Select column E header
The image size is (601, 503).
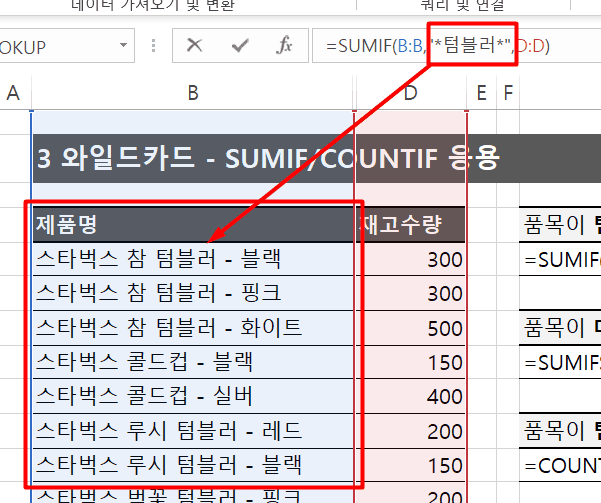(x=482, y=93)
